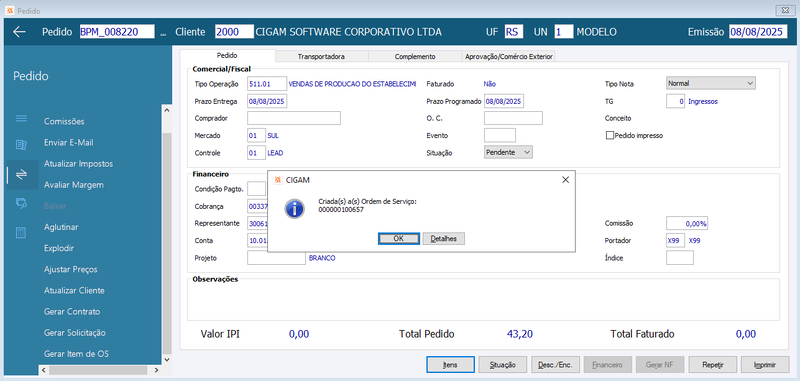
Task: Click the empty Comprador field
Action: [x=294, y=118]
